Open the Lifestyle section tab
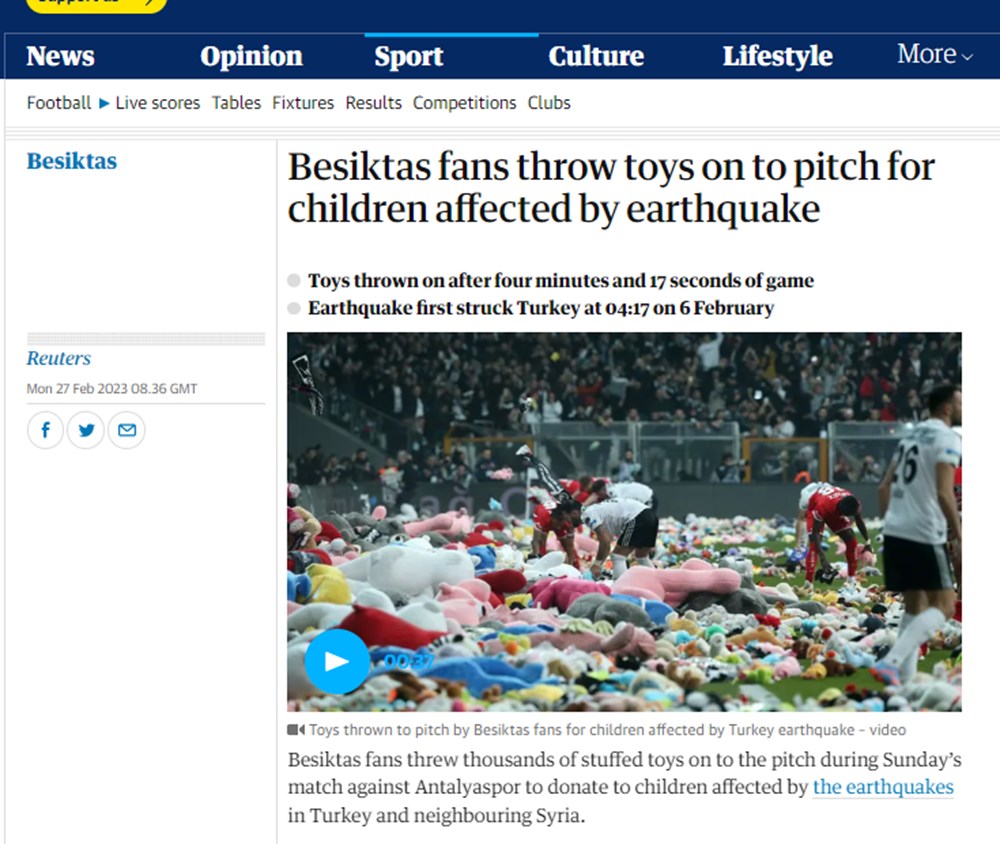The height and width of the screenshot is (844, 1000). 777,56
